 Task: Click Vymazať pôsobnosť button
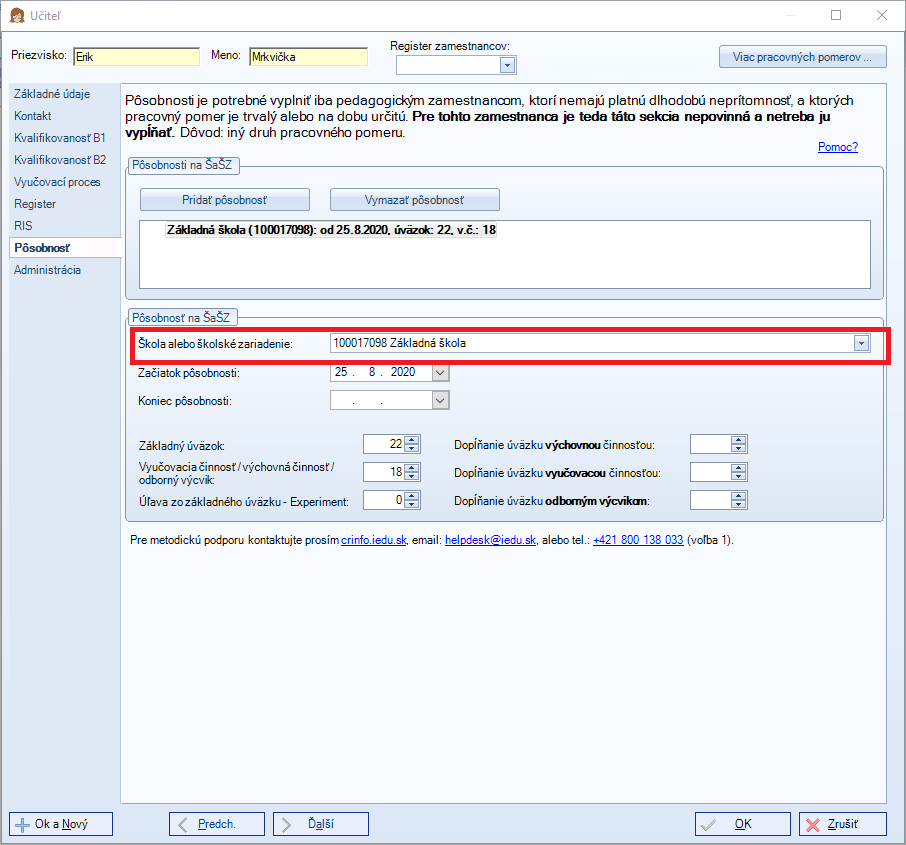coord(414,200)
